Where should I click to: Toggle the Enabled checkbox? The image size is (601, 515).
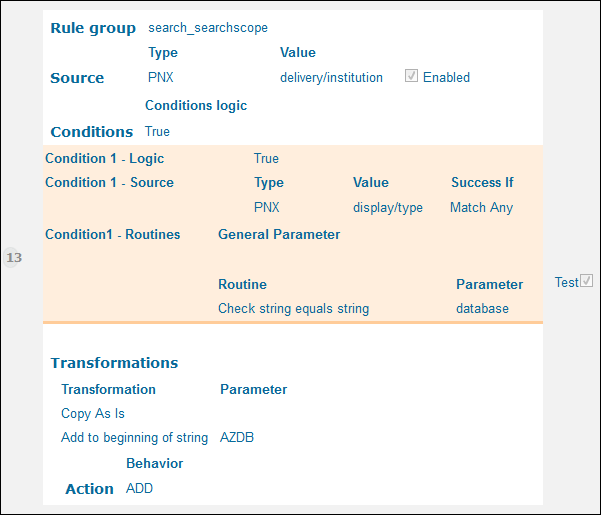411,77
